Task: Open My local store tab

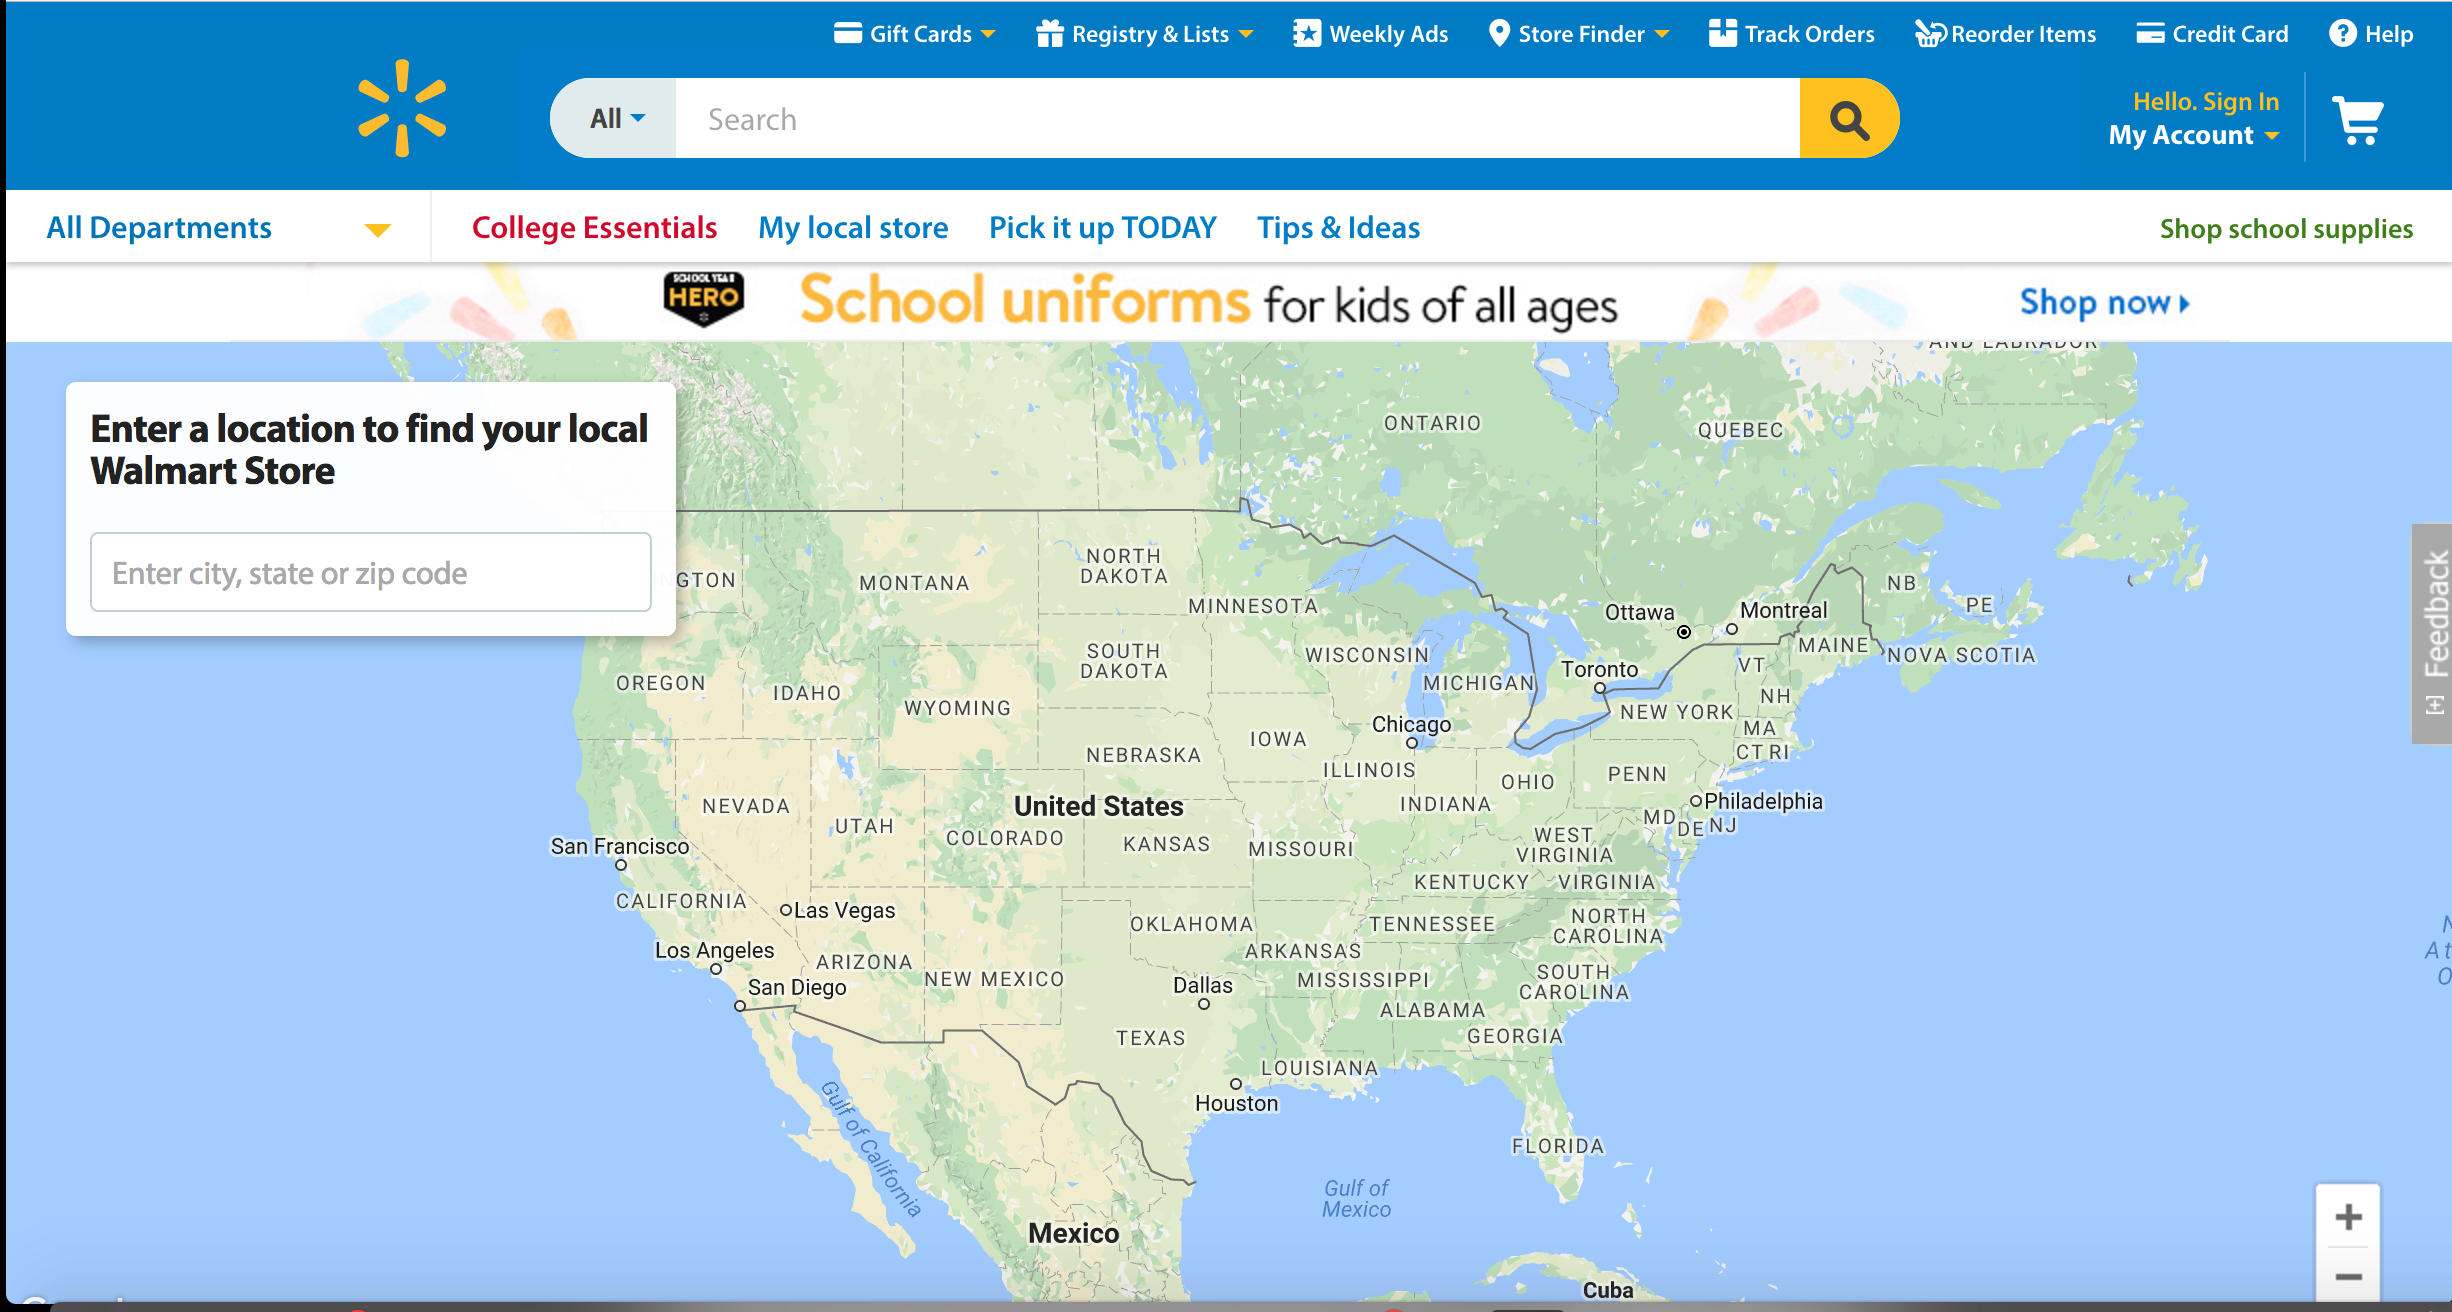Action: pyautogui.click(x=853, y=227)
